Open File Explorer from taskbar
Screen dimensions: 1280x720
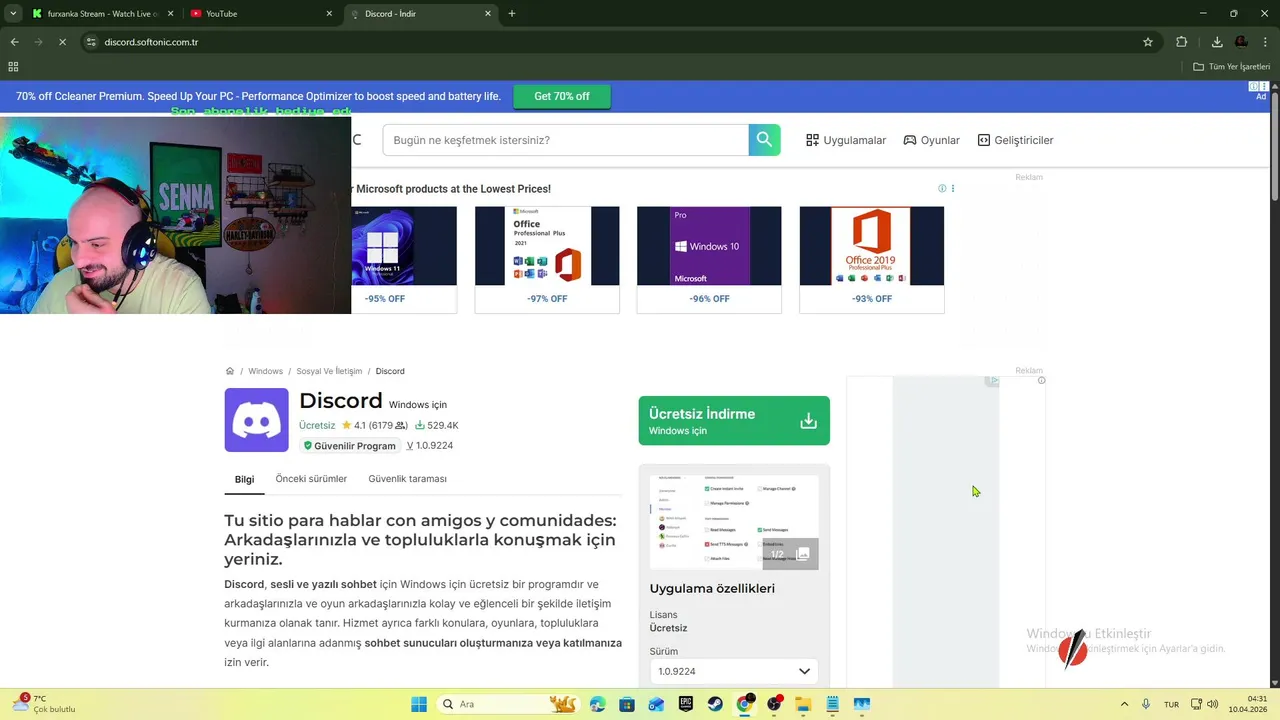(803, 704)
